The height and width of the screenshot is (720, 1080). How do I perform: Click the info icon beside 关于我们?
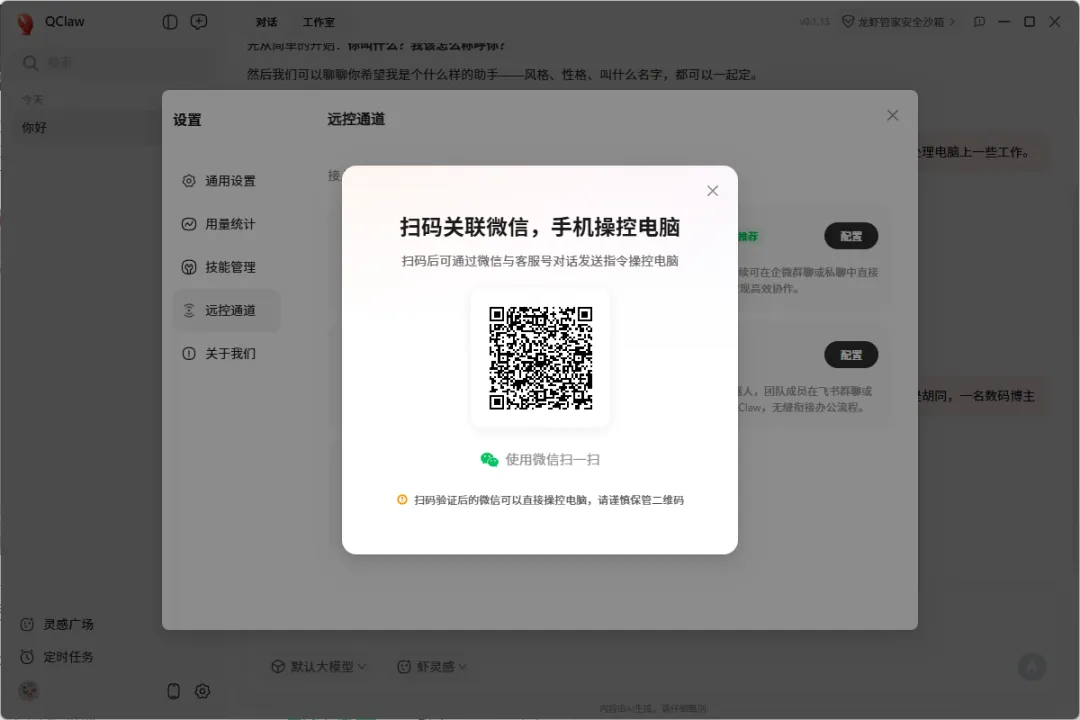(x=189, y=353)
